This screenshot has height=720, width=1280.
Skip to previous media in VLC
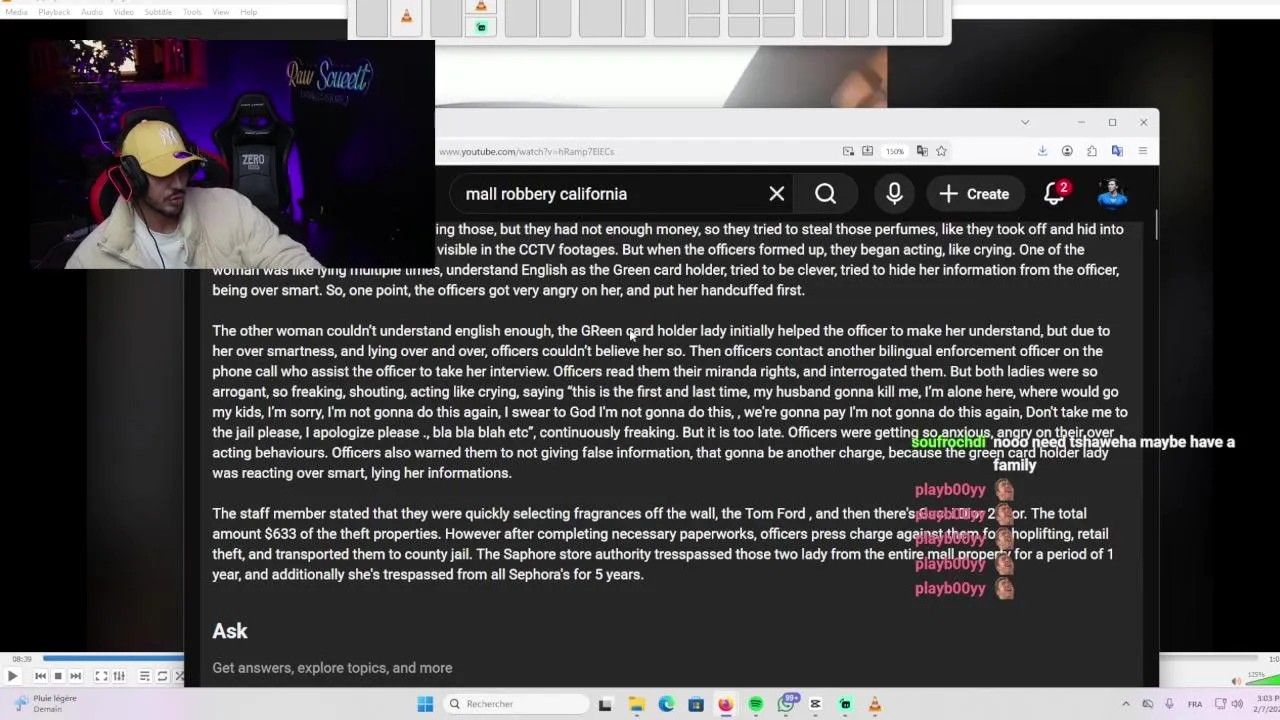point(40,676)
